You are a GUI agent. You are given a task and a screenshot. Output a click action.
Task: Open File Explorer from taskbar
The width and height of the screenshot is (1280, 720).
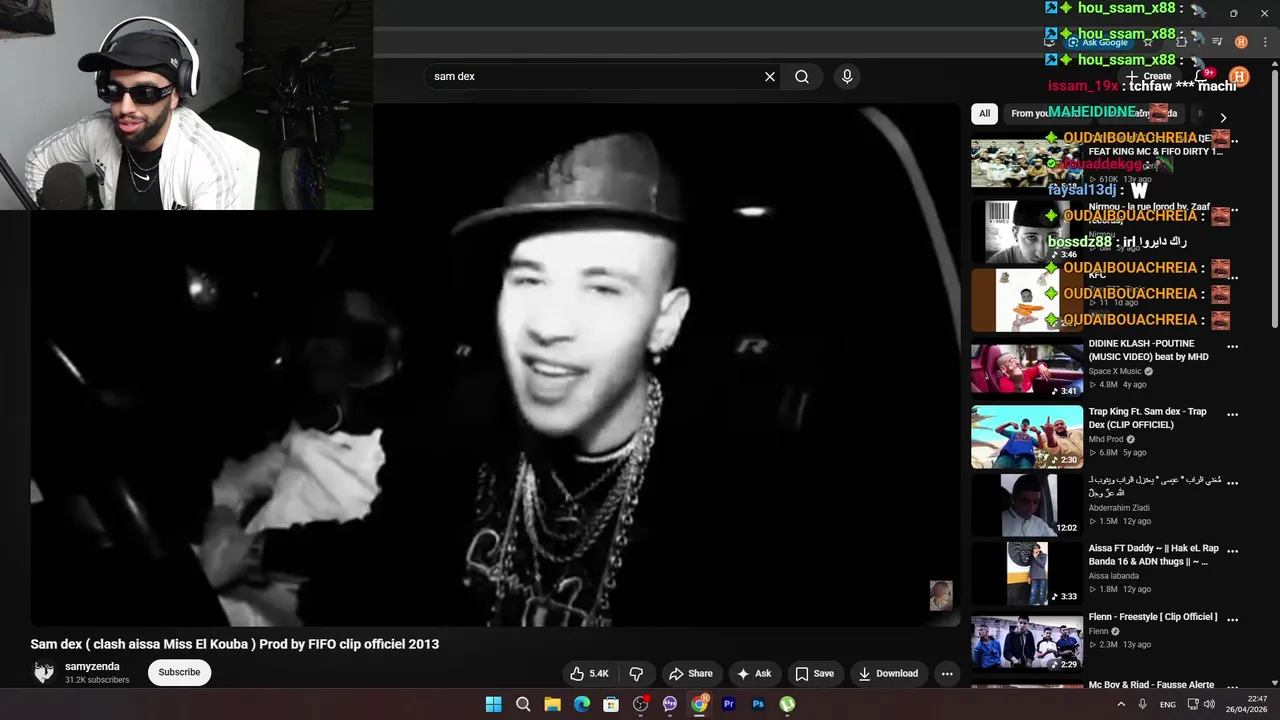click(x=552, y=704)
